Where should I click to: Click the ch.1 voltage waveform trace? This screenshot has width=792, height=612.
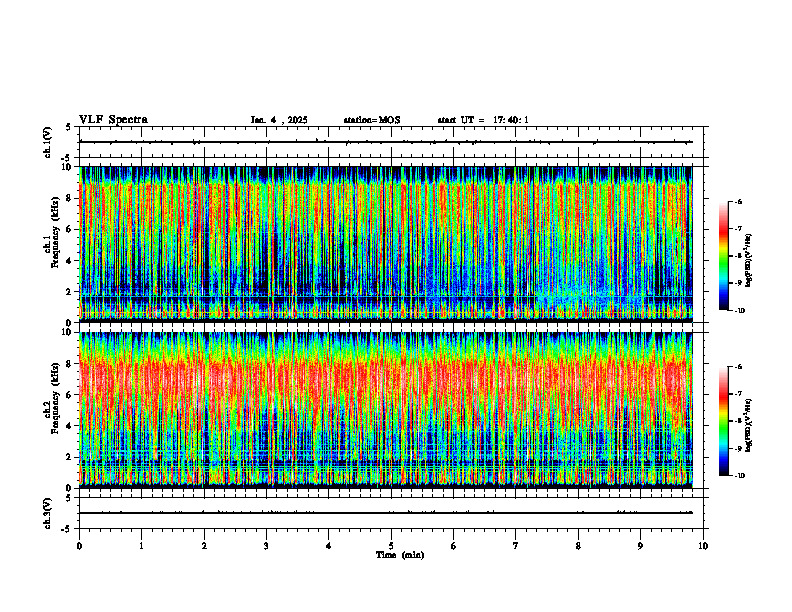pos(386,142)
